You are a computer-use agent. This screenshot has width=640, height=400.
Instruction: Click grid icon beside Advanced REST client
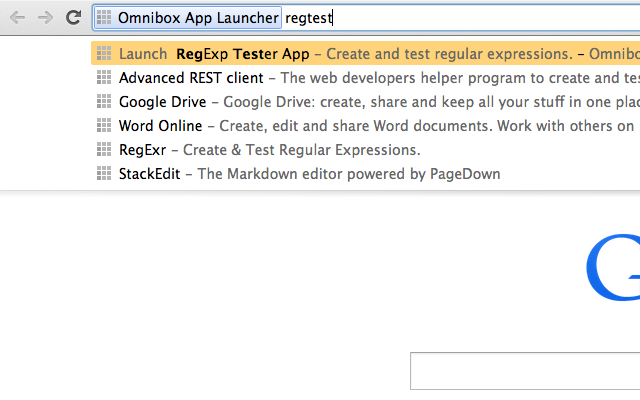(104, 77)
